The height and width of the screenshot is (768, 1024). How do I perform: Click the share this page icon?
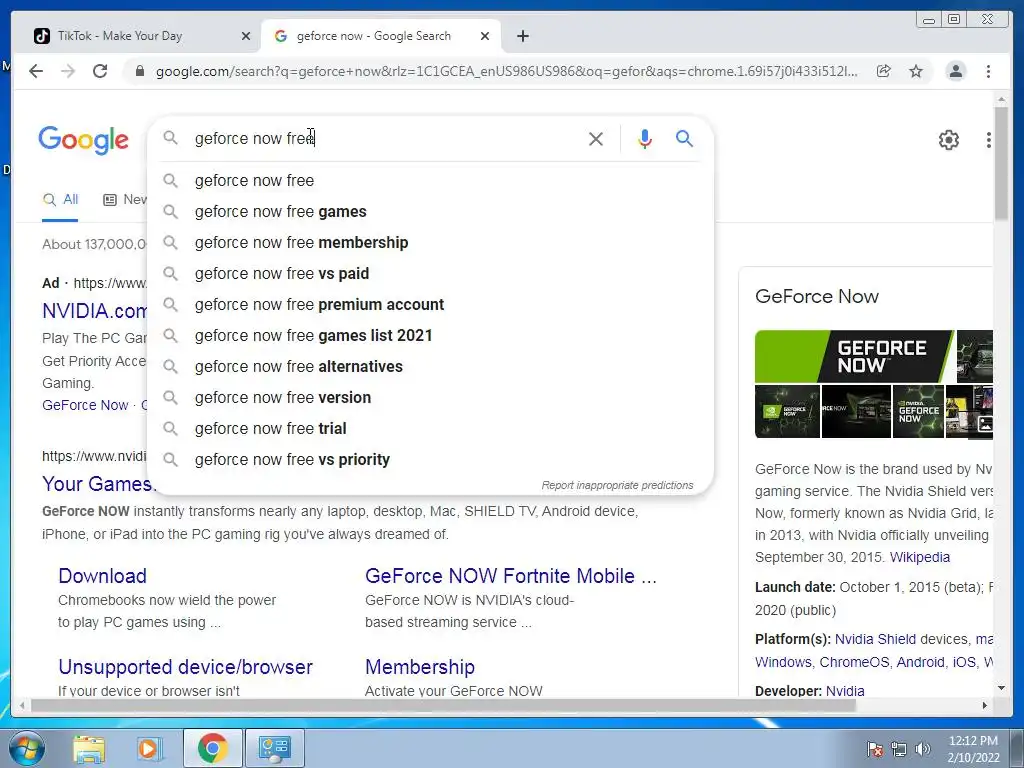pos(884,71)
